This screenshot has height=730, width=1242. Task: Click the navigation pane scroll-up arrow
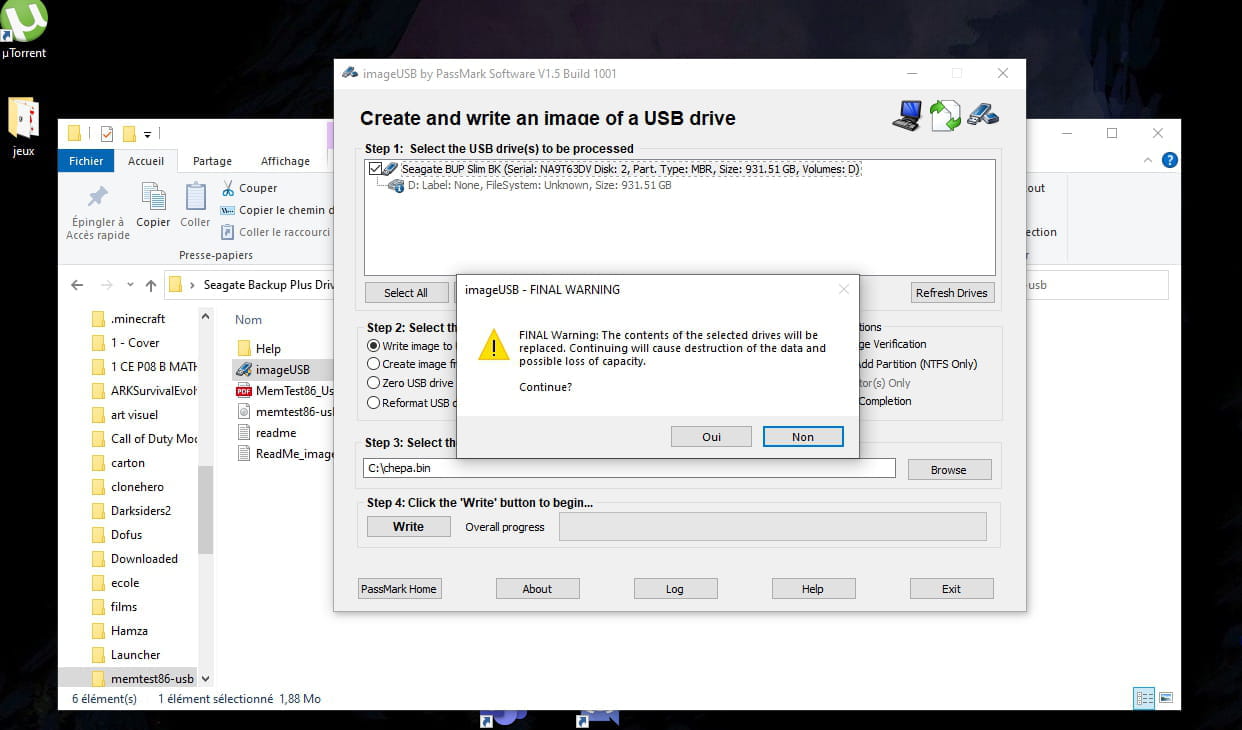click(205, 317)
